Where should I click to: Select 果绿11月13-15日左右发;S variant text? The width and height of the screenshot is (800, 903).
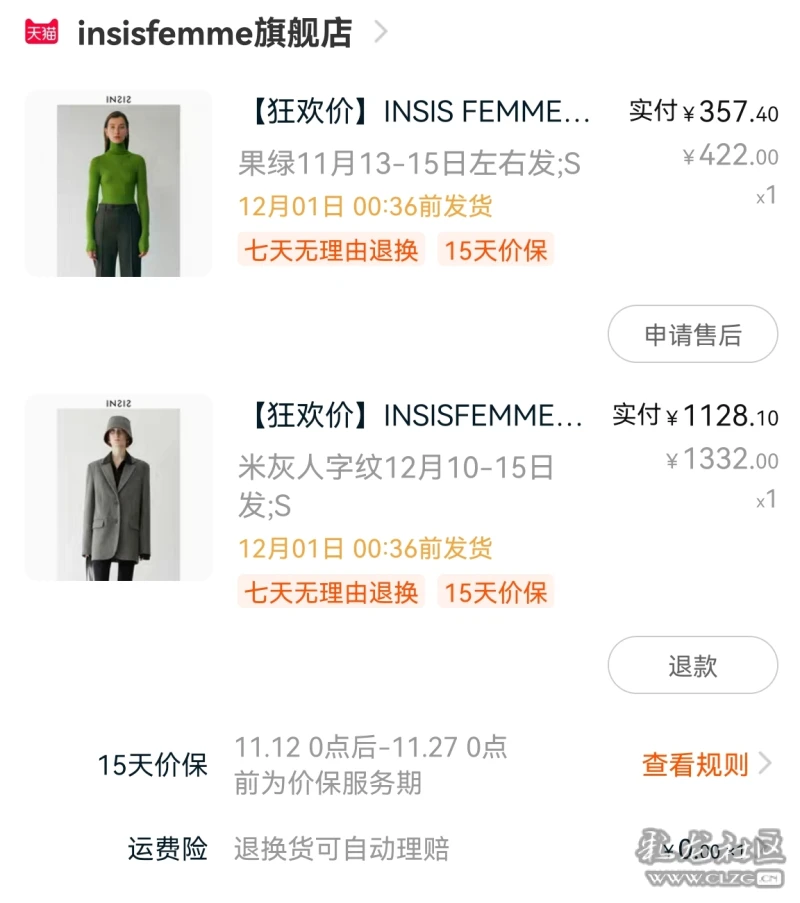click(410, 163)
